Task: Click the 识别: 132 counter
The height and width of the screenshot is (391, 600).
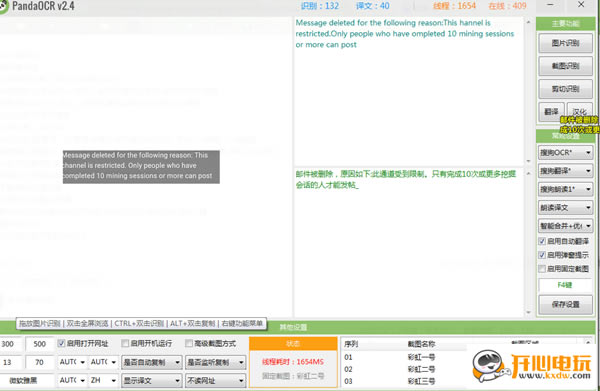Action: (x=320, y=6)
